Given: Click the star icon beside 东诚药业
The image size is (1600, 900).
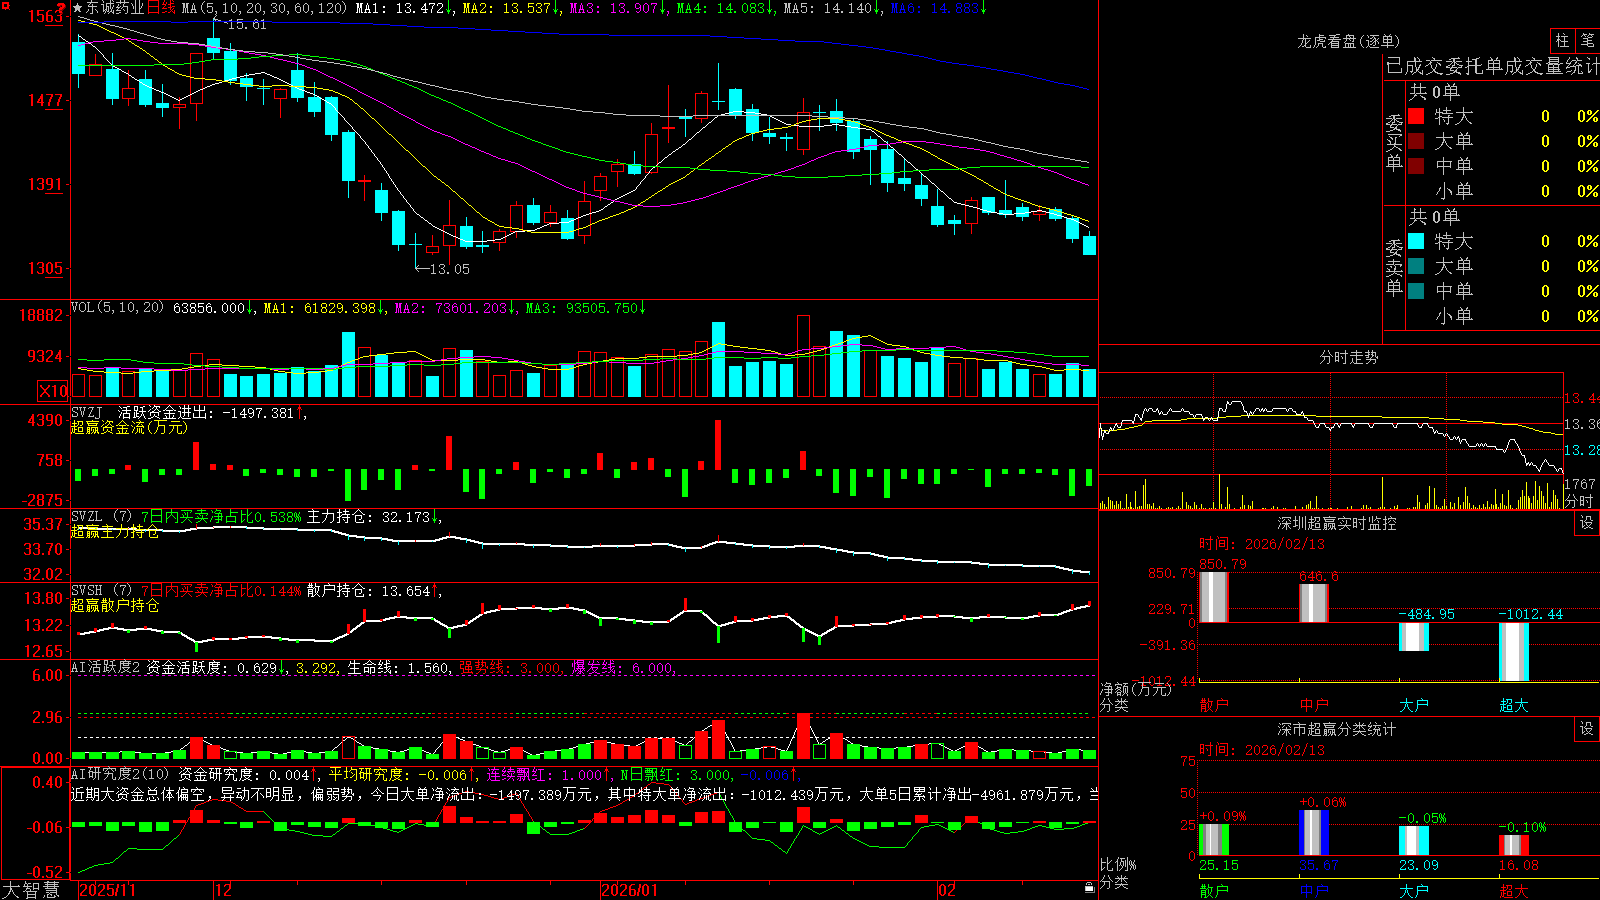Looking at the screenshot, I should click(x=77, y=8).
